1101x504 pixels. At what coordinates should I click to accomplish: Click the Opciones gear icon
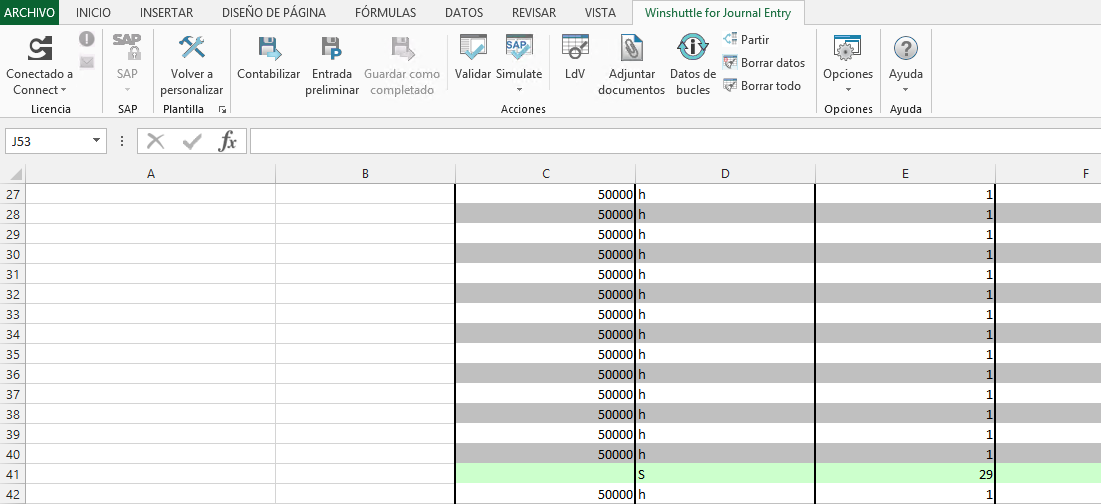pos(848,48)
